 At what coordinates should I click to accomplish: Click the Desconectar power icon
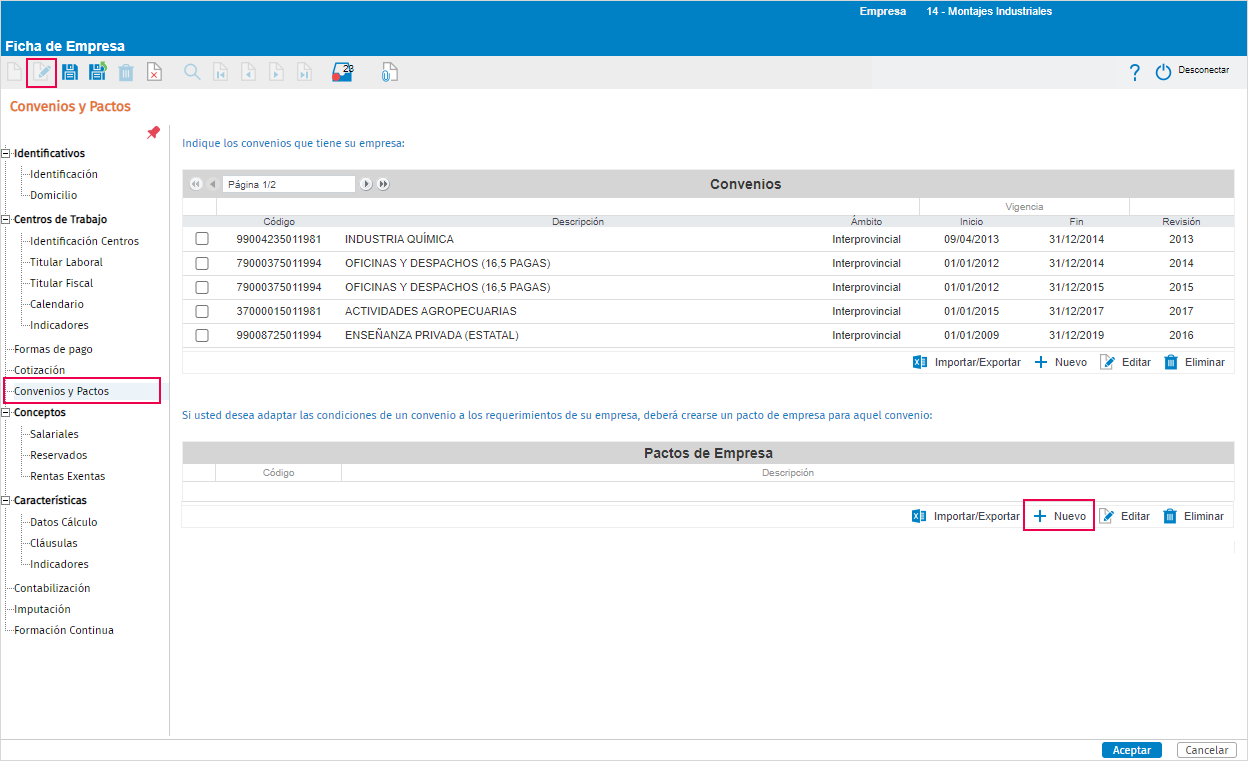tap(1163, 72)
